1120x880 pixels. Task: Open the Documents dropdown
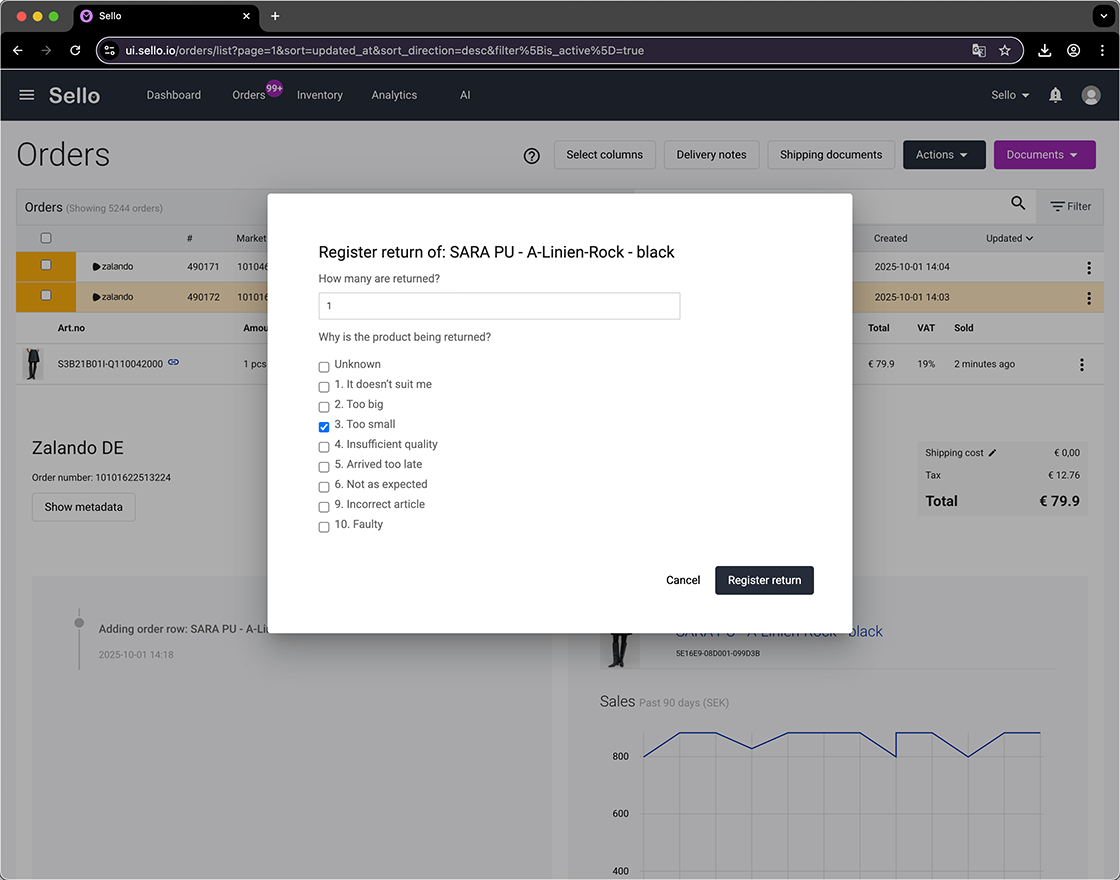point(1044,155)
